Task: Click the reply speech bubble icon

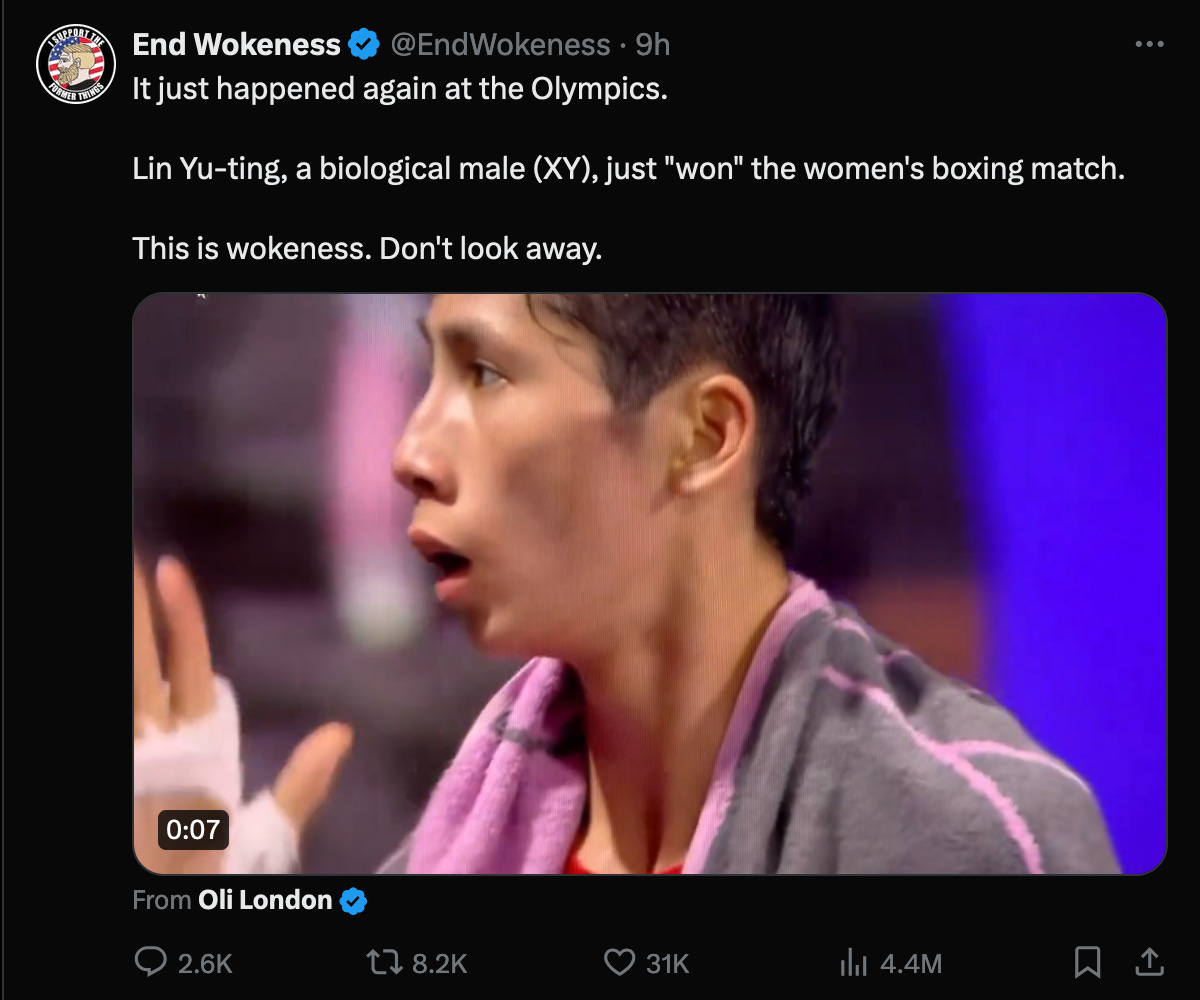Action: [150, 962]
